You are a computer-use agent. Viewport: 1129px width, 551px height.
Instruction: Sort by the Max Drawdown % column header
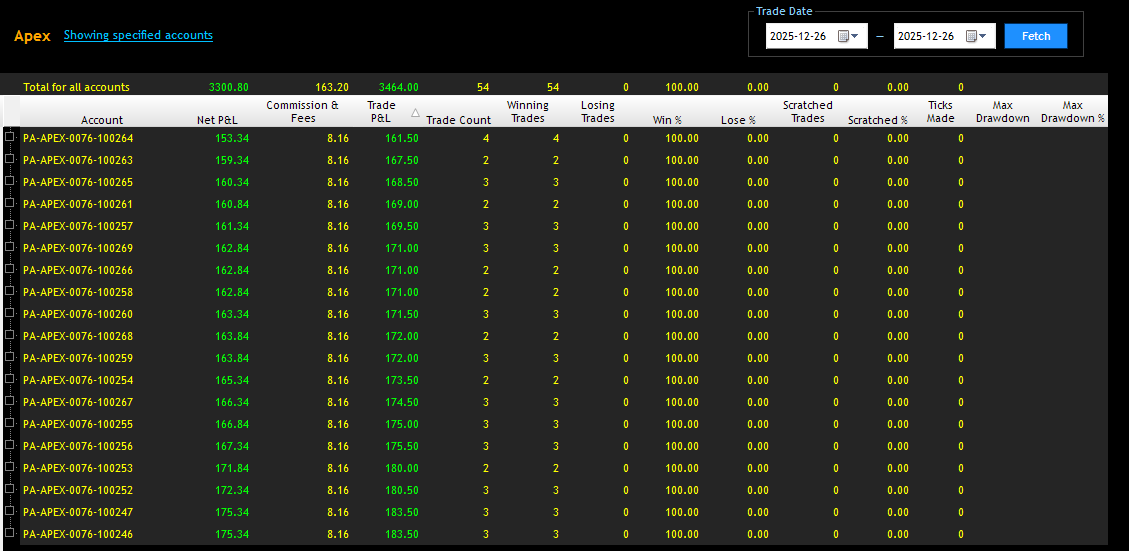point(1073,112)
